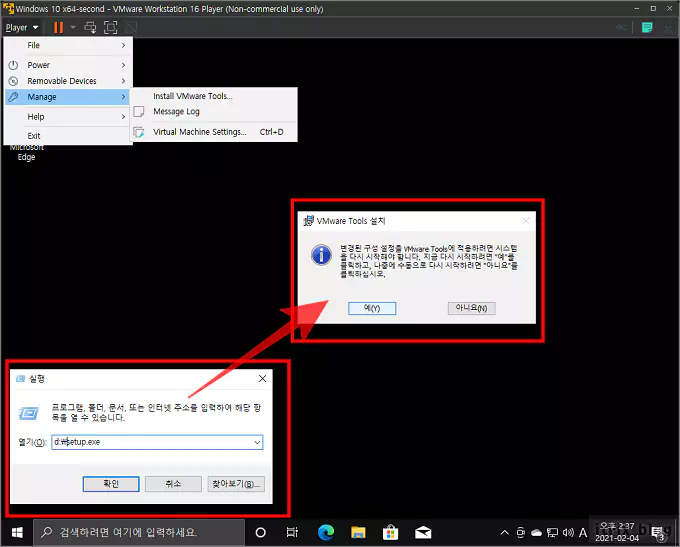The width and height of the screenshot is (680, 547).
Task: Launch Microsoft Edge from the taskbar
Action: pyautogui.click(x=326, y=533)
